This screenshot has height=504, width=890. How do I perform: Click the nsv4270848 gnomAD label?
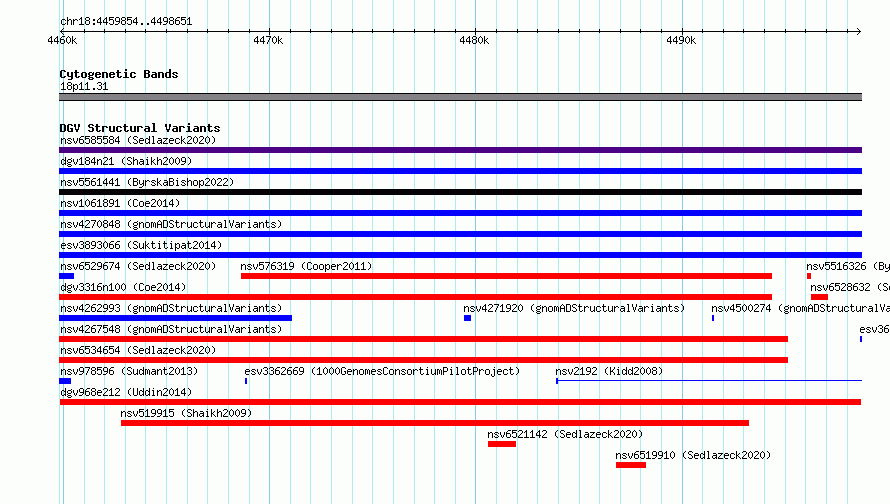pyautogui.click(x=171, y=224)
